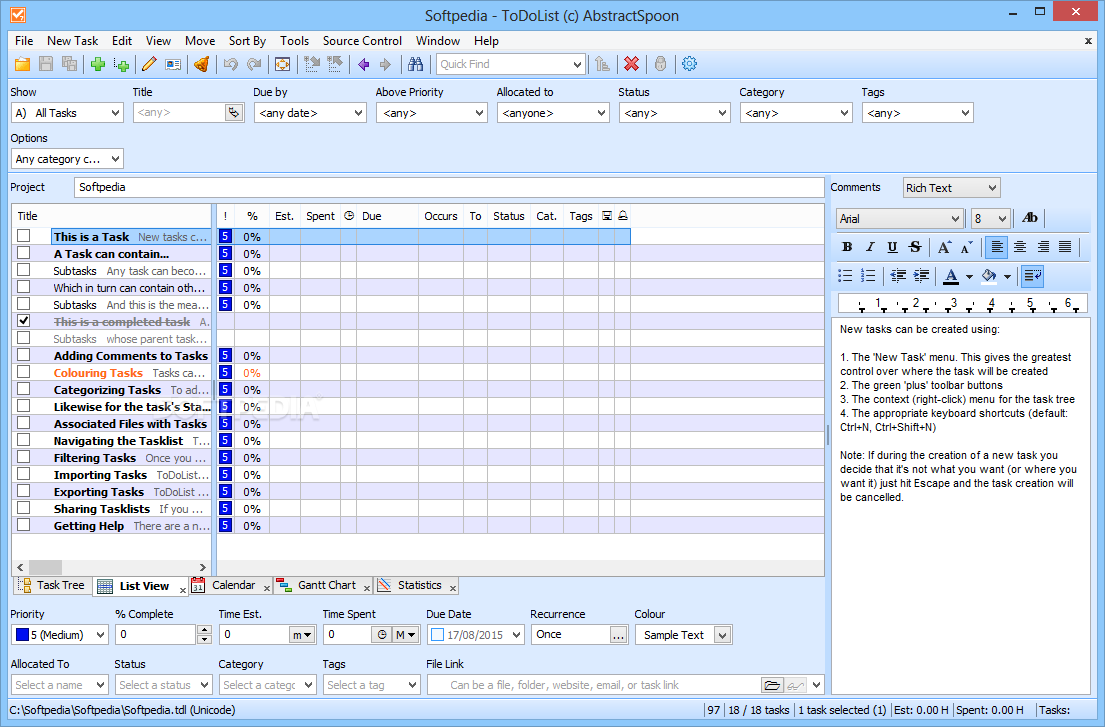The image size is (1105, 727).
Task: Click the Recurrence '...' browse button
Action: click(x=618, y=635)
